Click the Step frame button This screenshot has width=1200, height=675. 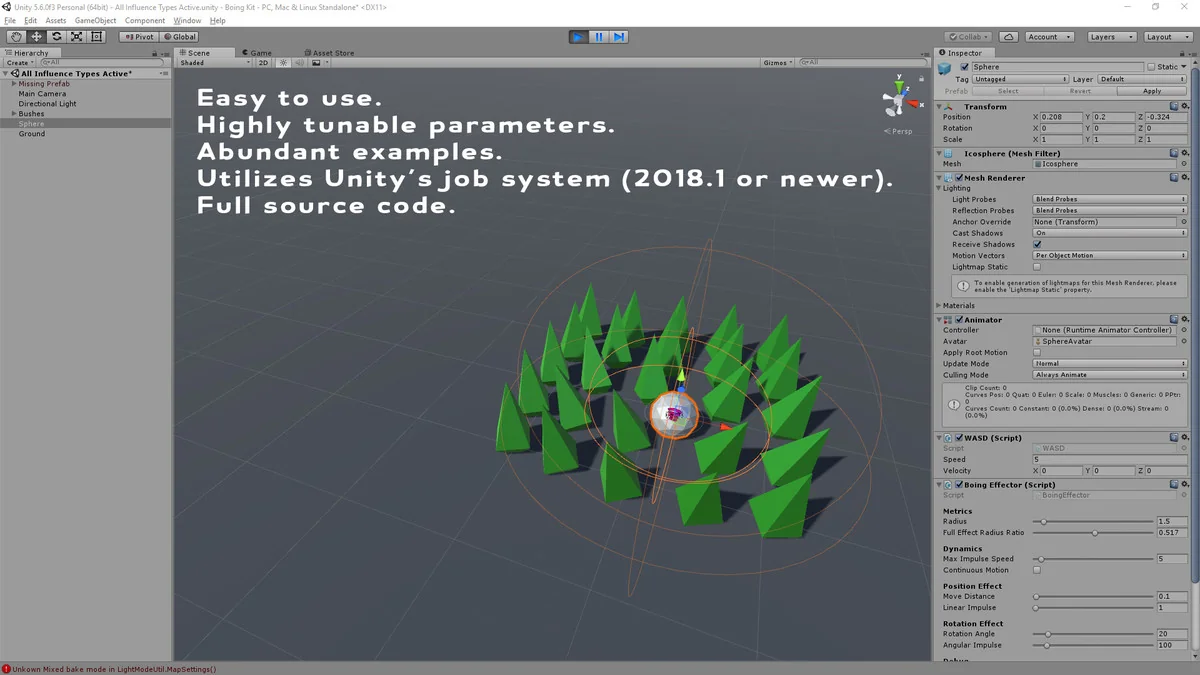click(x=619, y=37)
